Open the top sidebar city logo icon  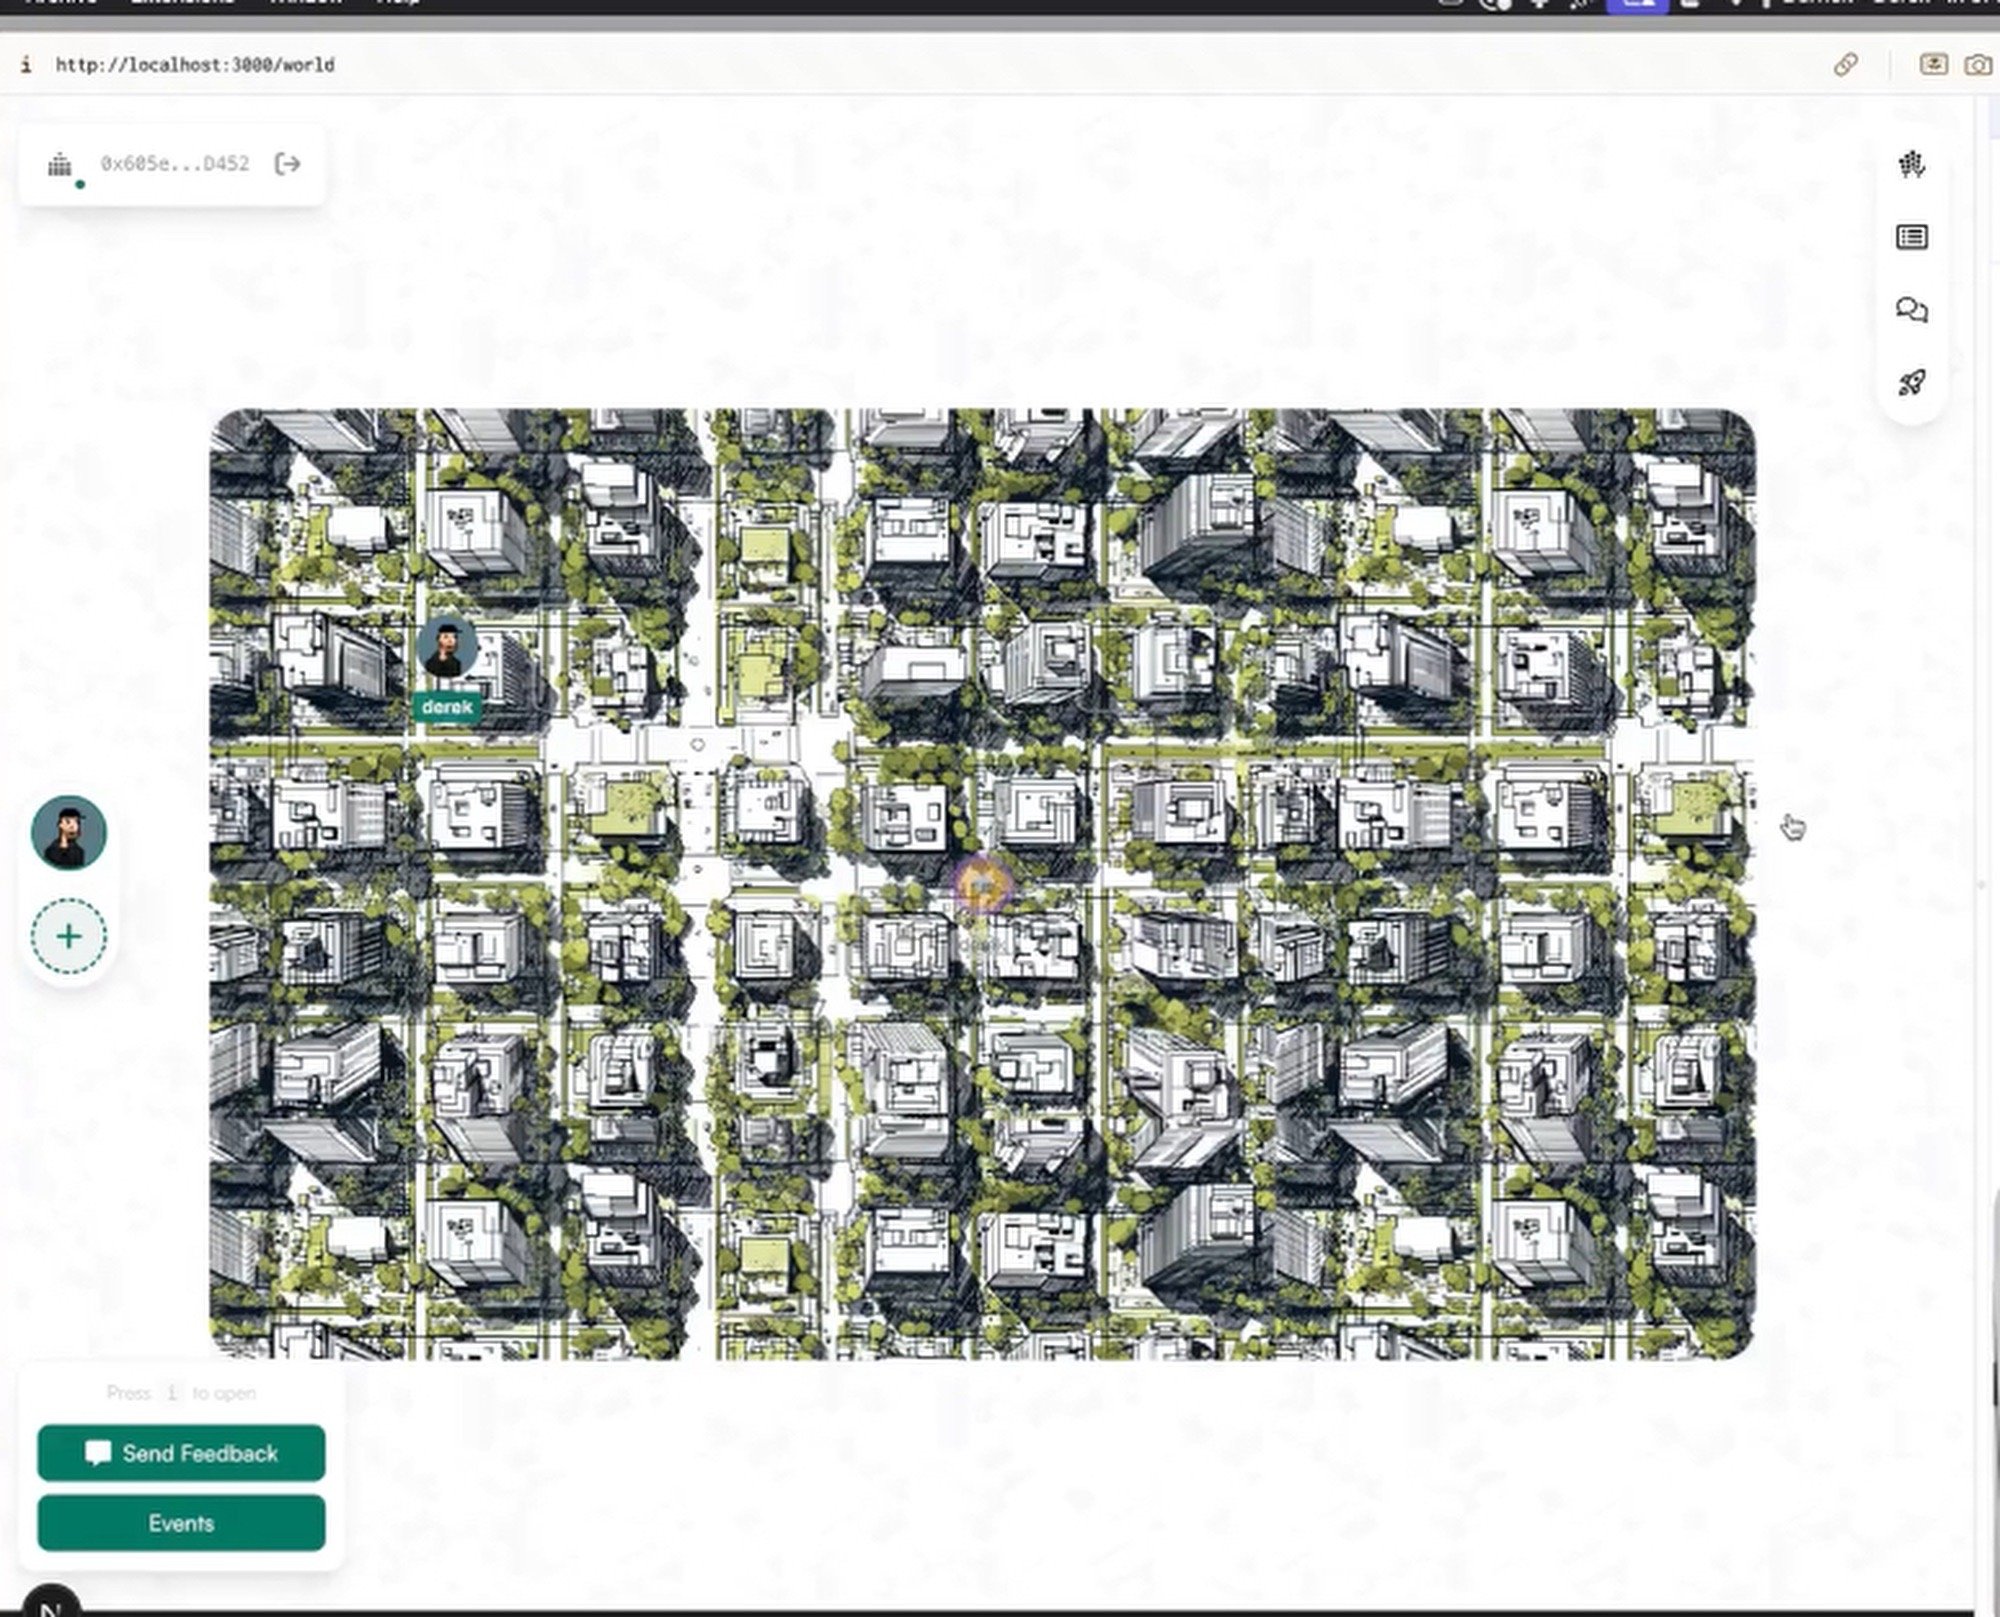[x=1911, y=165]
